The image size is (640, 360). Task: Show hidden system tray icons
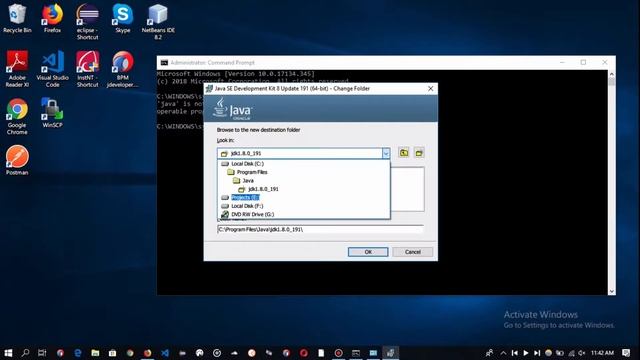(503, 353)
